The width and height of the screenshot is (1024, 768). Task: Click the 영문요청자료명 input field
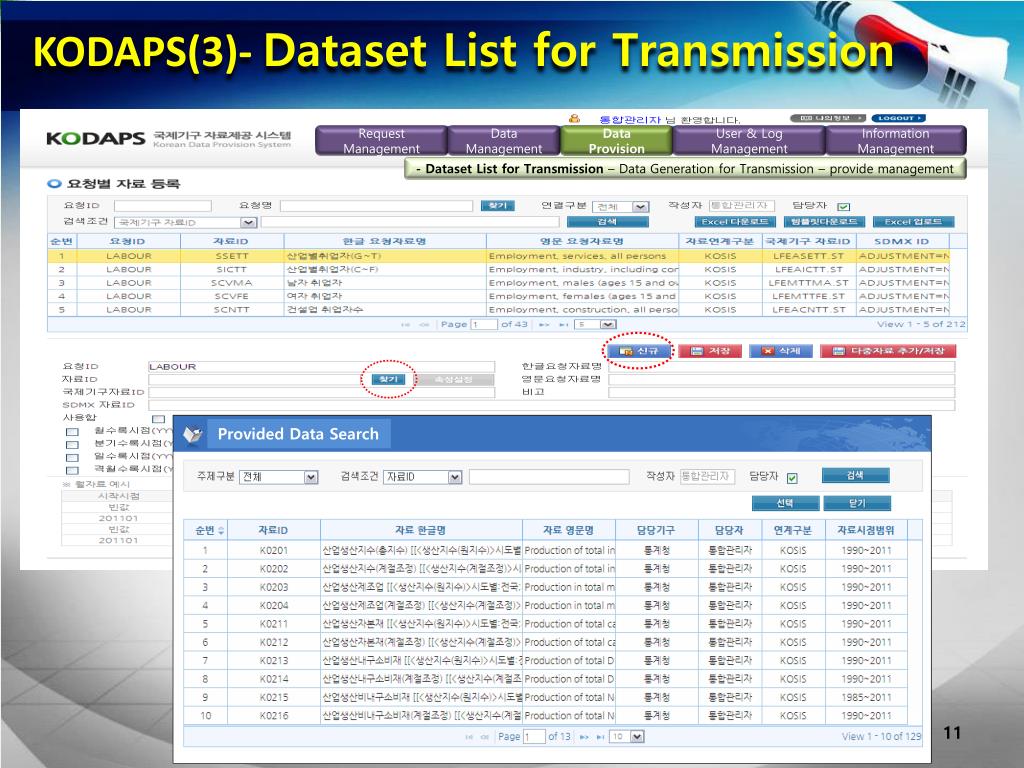click(782, 379)
